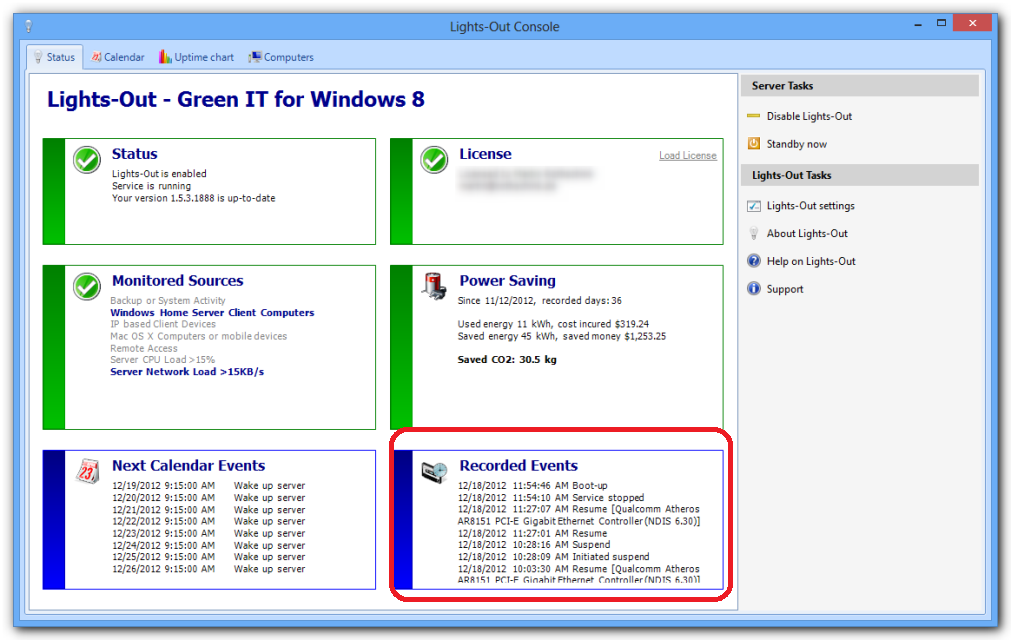Click the 12/19/2012 Wake up server event
Viewport: 1011px width, 640px height.
click(x=209, y=485)
